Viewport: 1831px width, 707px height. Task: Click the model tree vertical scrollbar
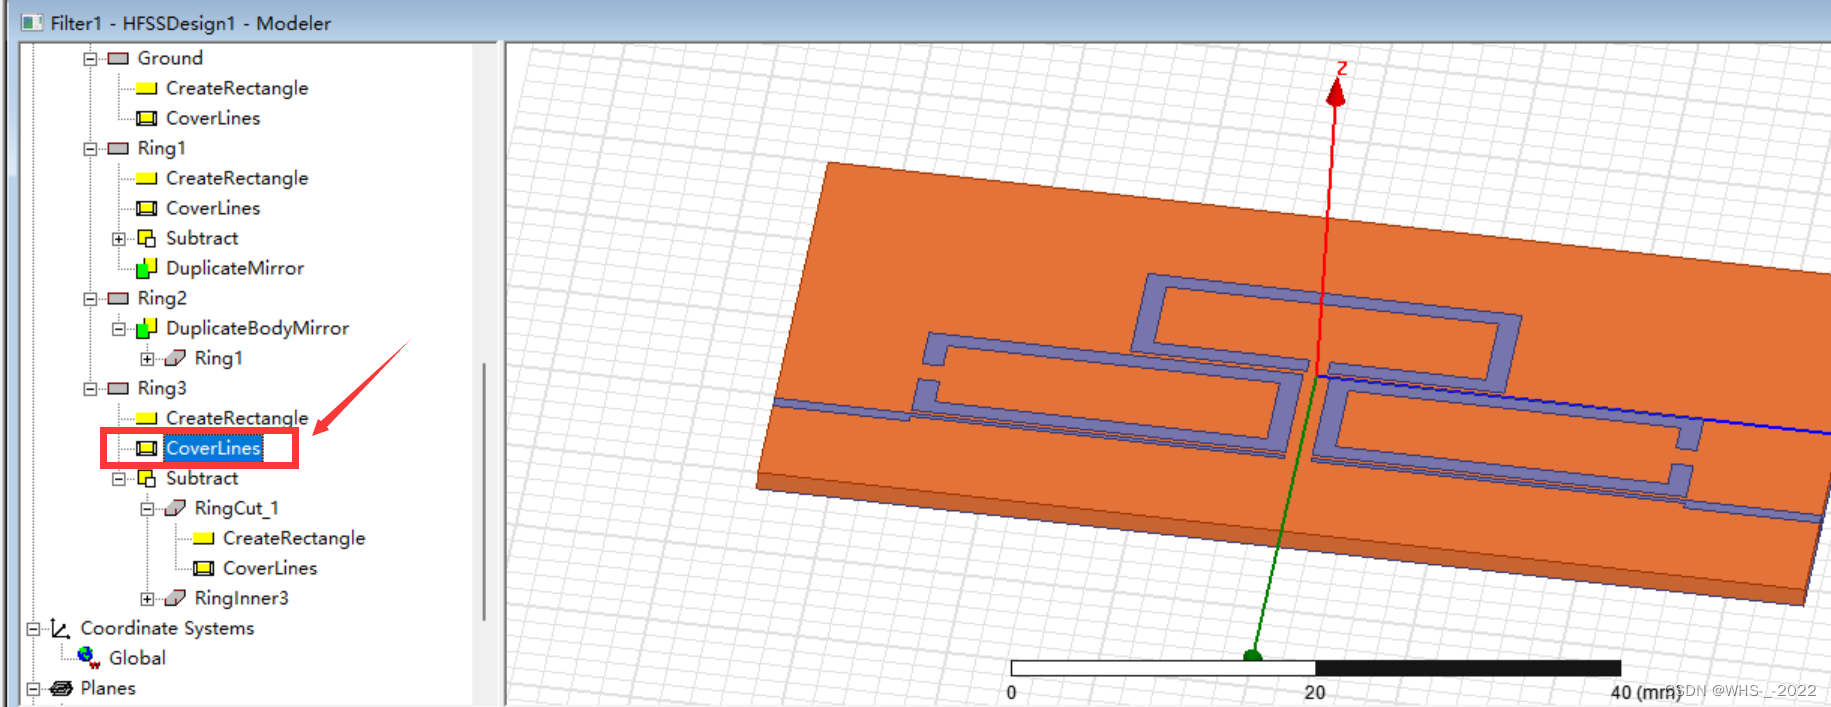pyautogui.click(x=485, y=490)
